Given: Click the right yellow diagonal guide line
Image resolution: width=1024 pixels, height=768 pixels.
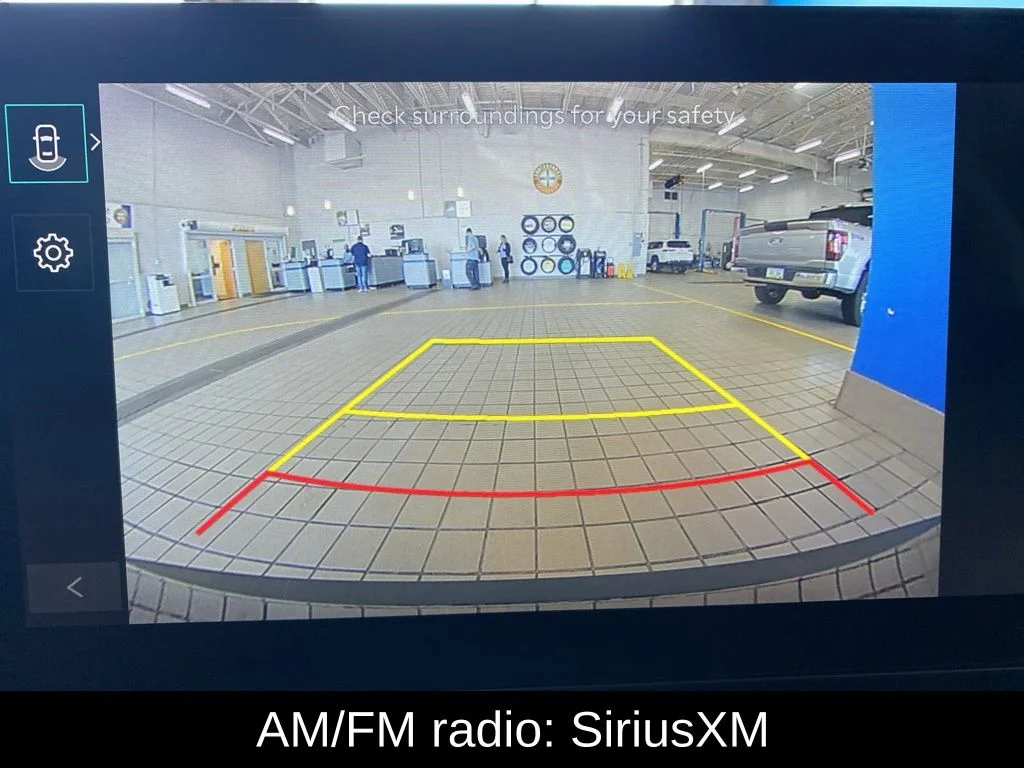Looking at the screenshot, I should [731, 398].
